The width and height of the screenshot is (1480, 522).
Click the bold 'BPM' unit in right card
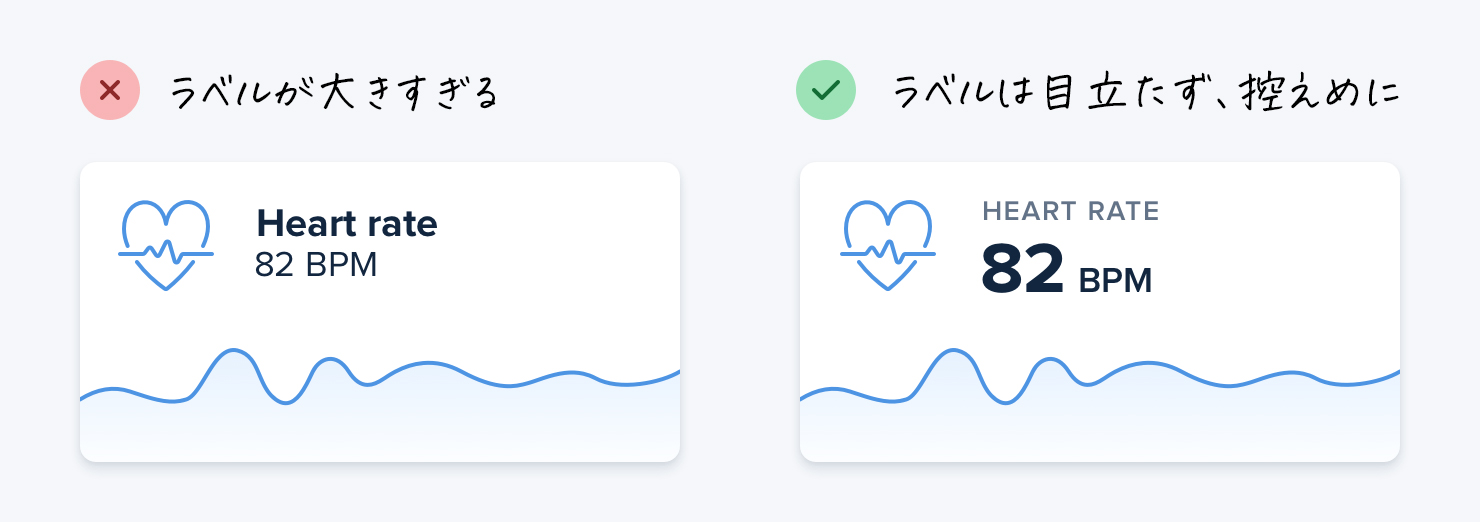1116,281
